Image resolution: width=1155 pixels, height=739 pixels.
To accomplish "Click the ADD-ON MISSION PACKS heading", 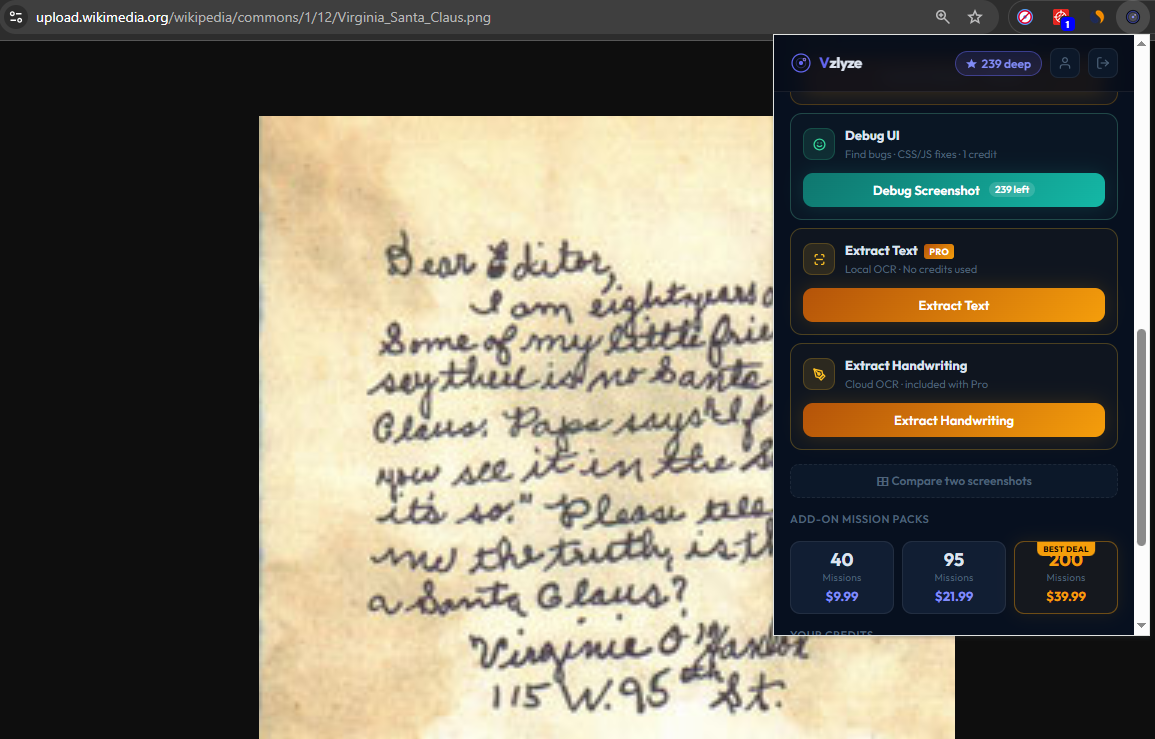I will (x=860, y=519).
